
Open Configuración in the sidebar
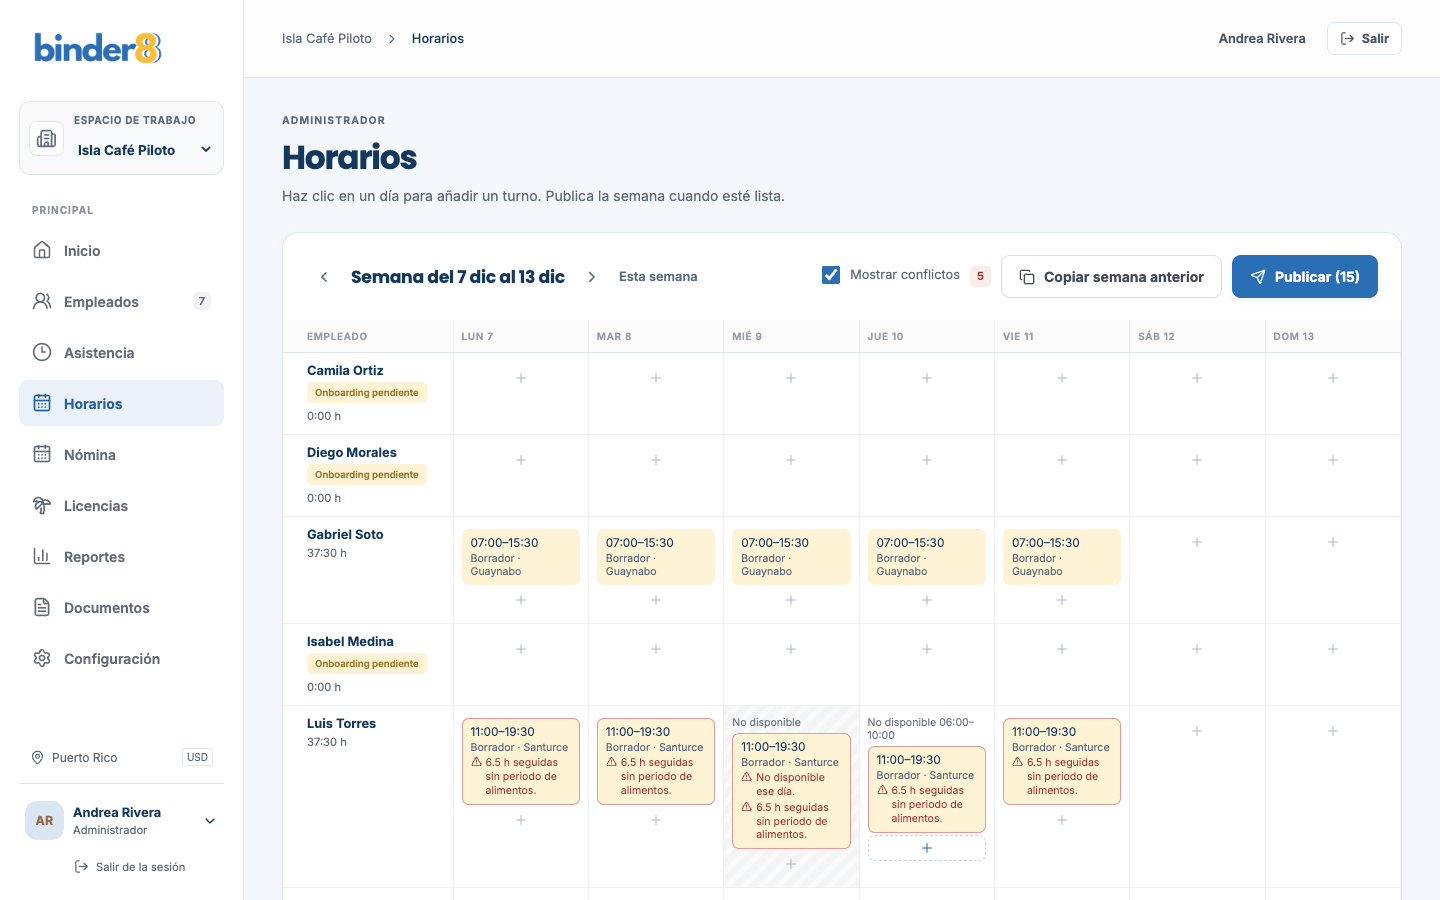point(121,658)
